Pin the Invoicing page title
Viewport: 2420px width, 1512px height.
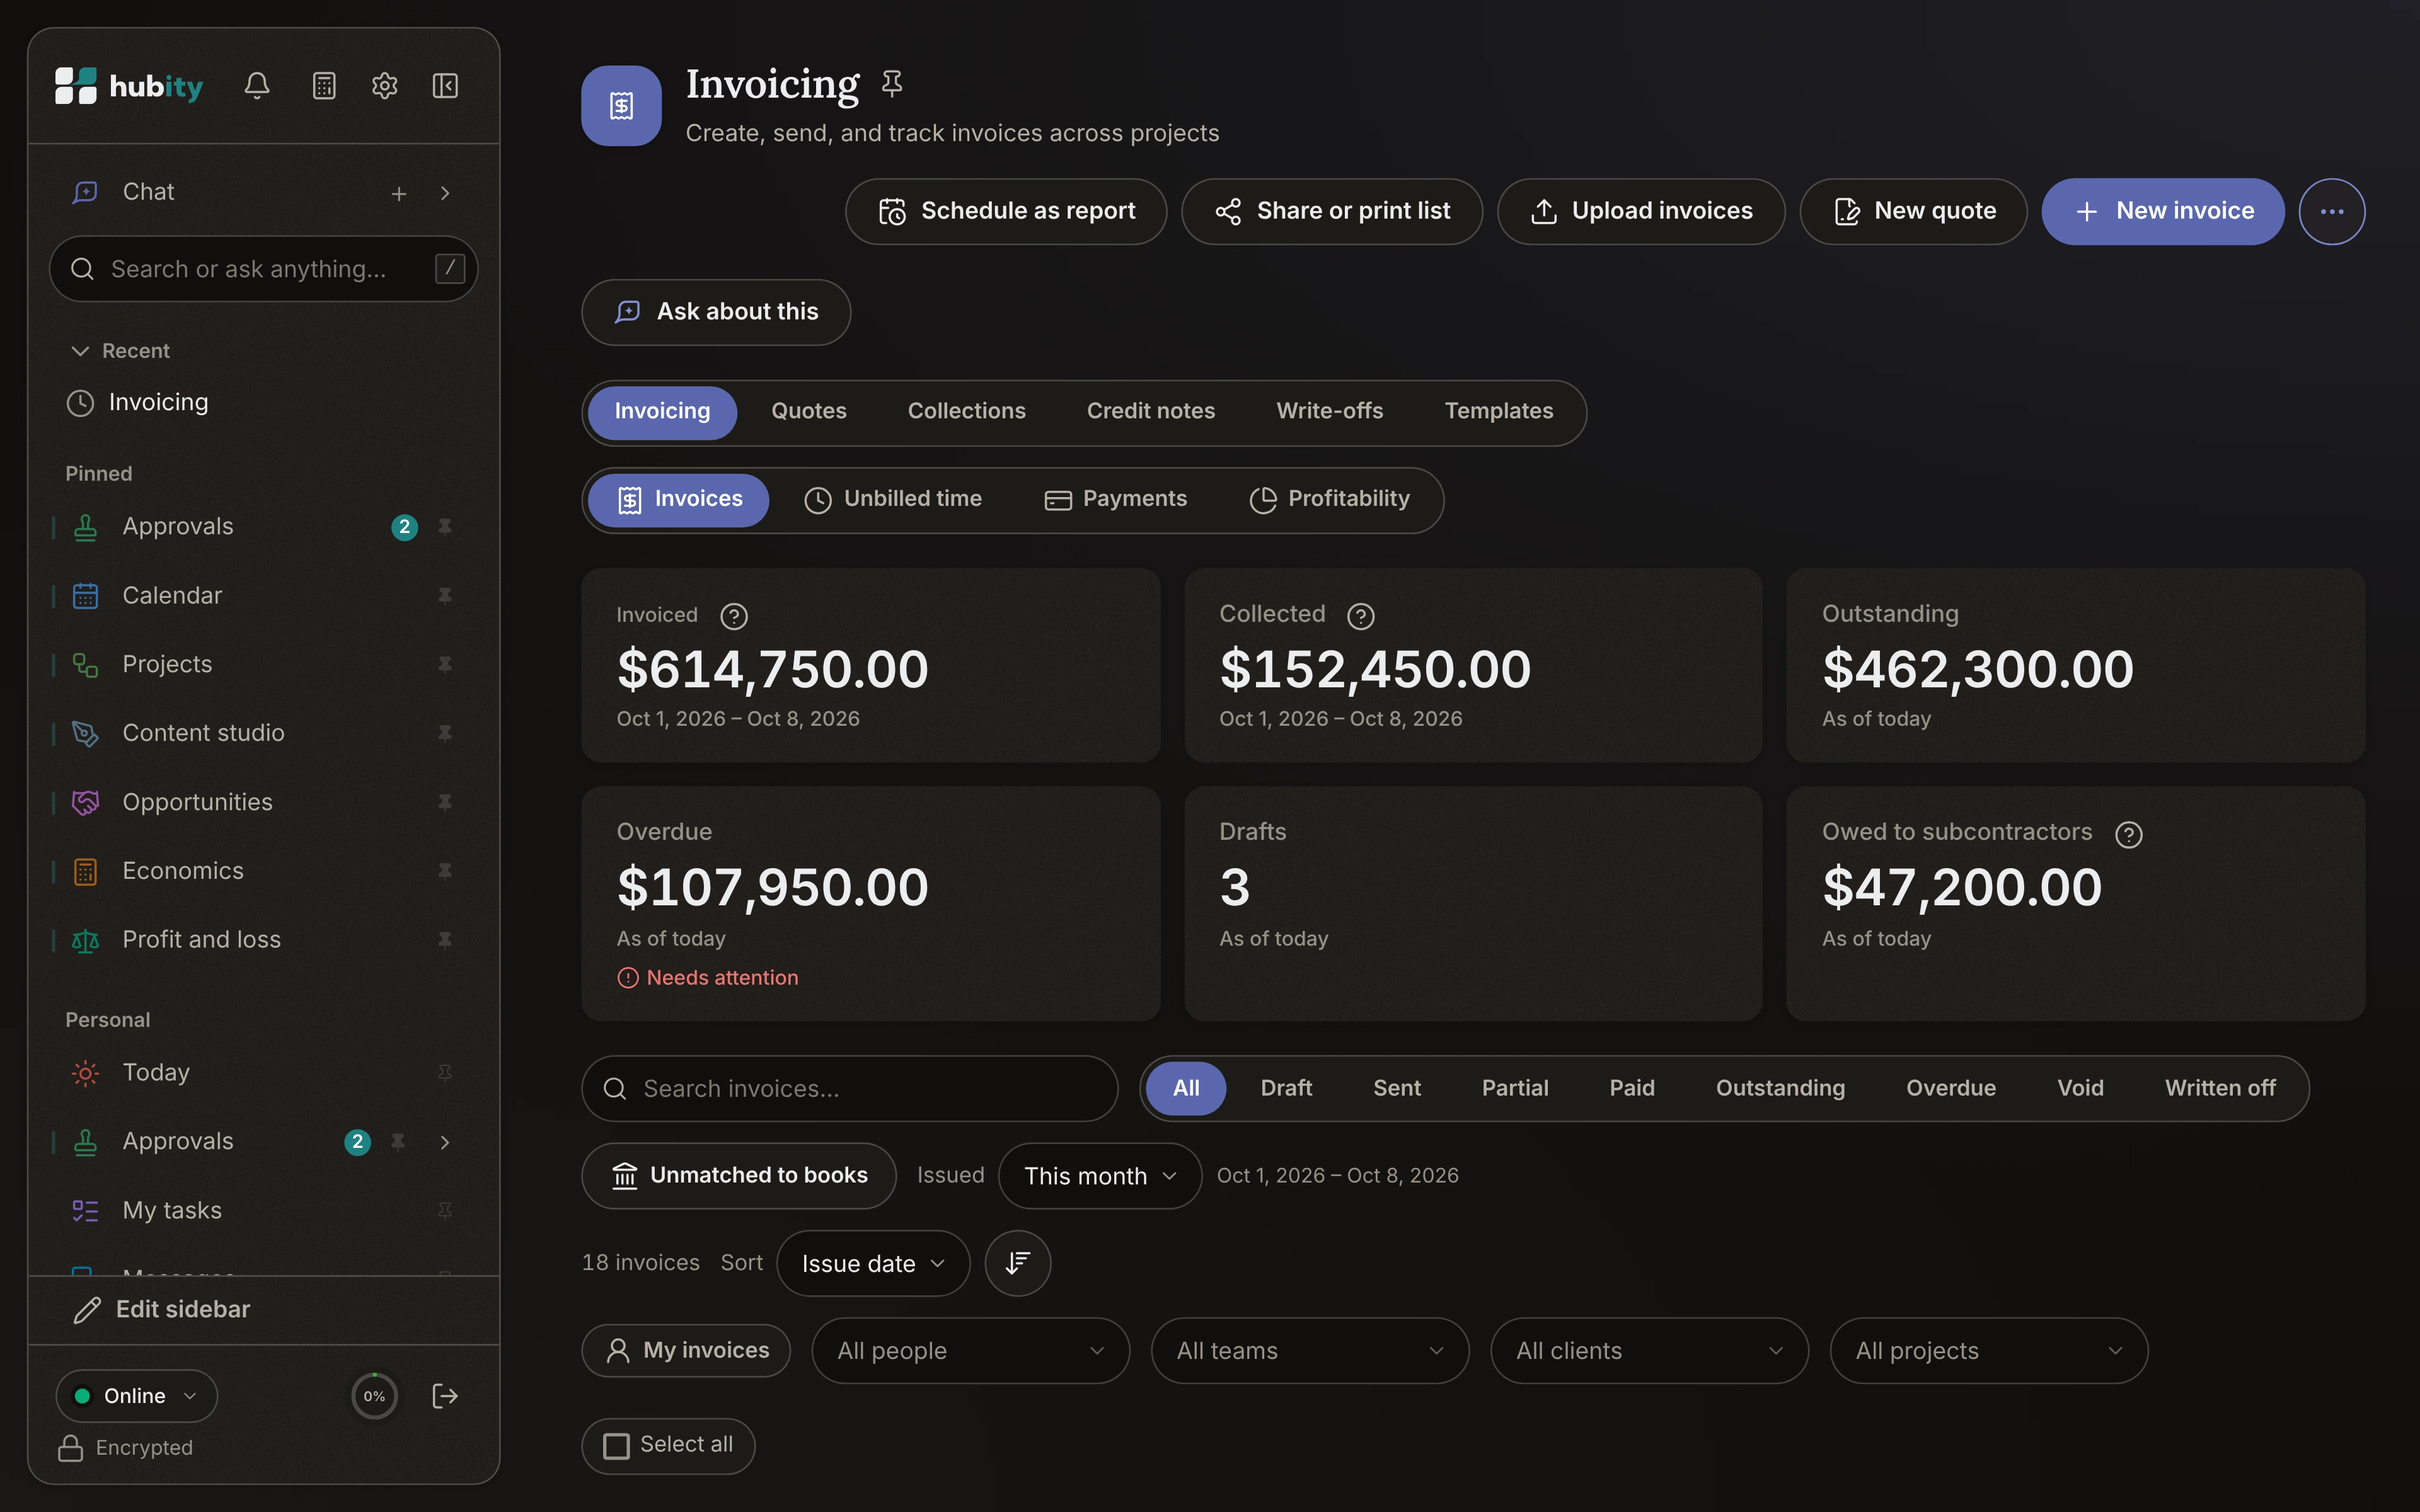pos(892,84)
